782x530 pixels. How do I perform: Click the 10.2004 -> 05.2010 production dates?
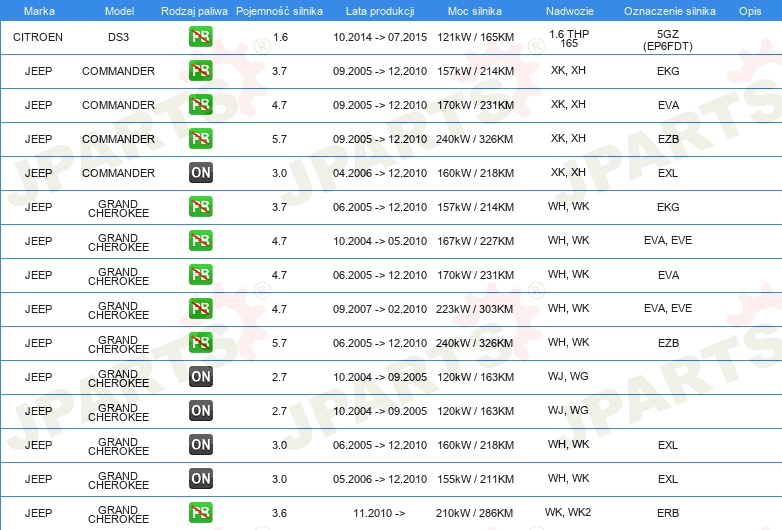(380, 241)
